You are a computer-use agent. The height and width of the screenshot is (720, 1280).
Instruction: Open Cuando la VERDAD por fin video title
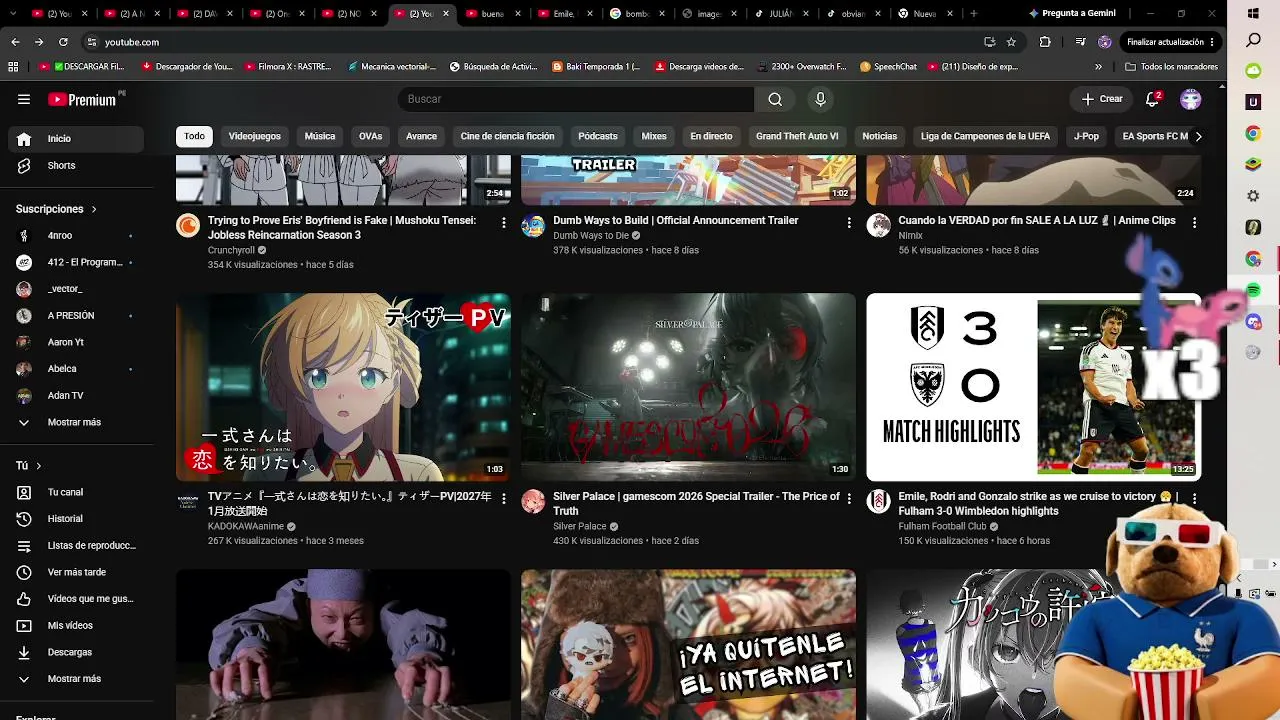1037,220
